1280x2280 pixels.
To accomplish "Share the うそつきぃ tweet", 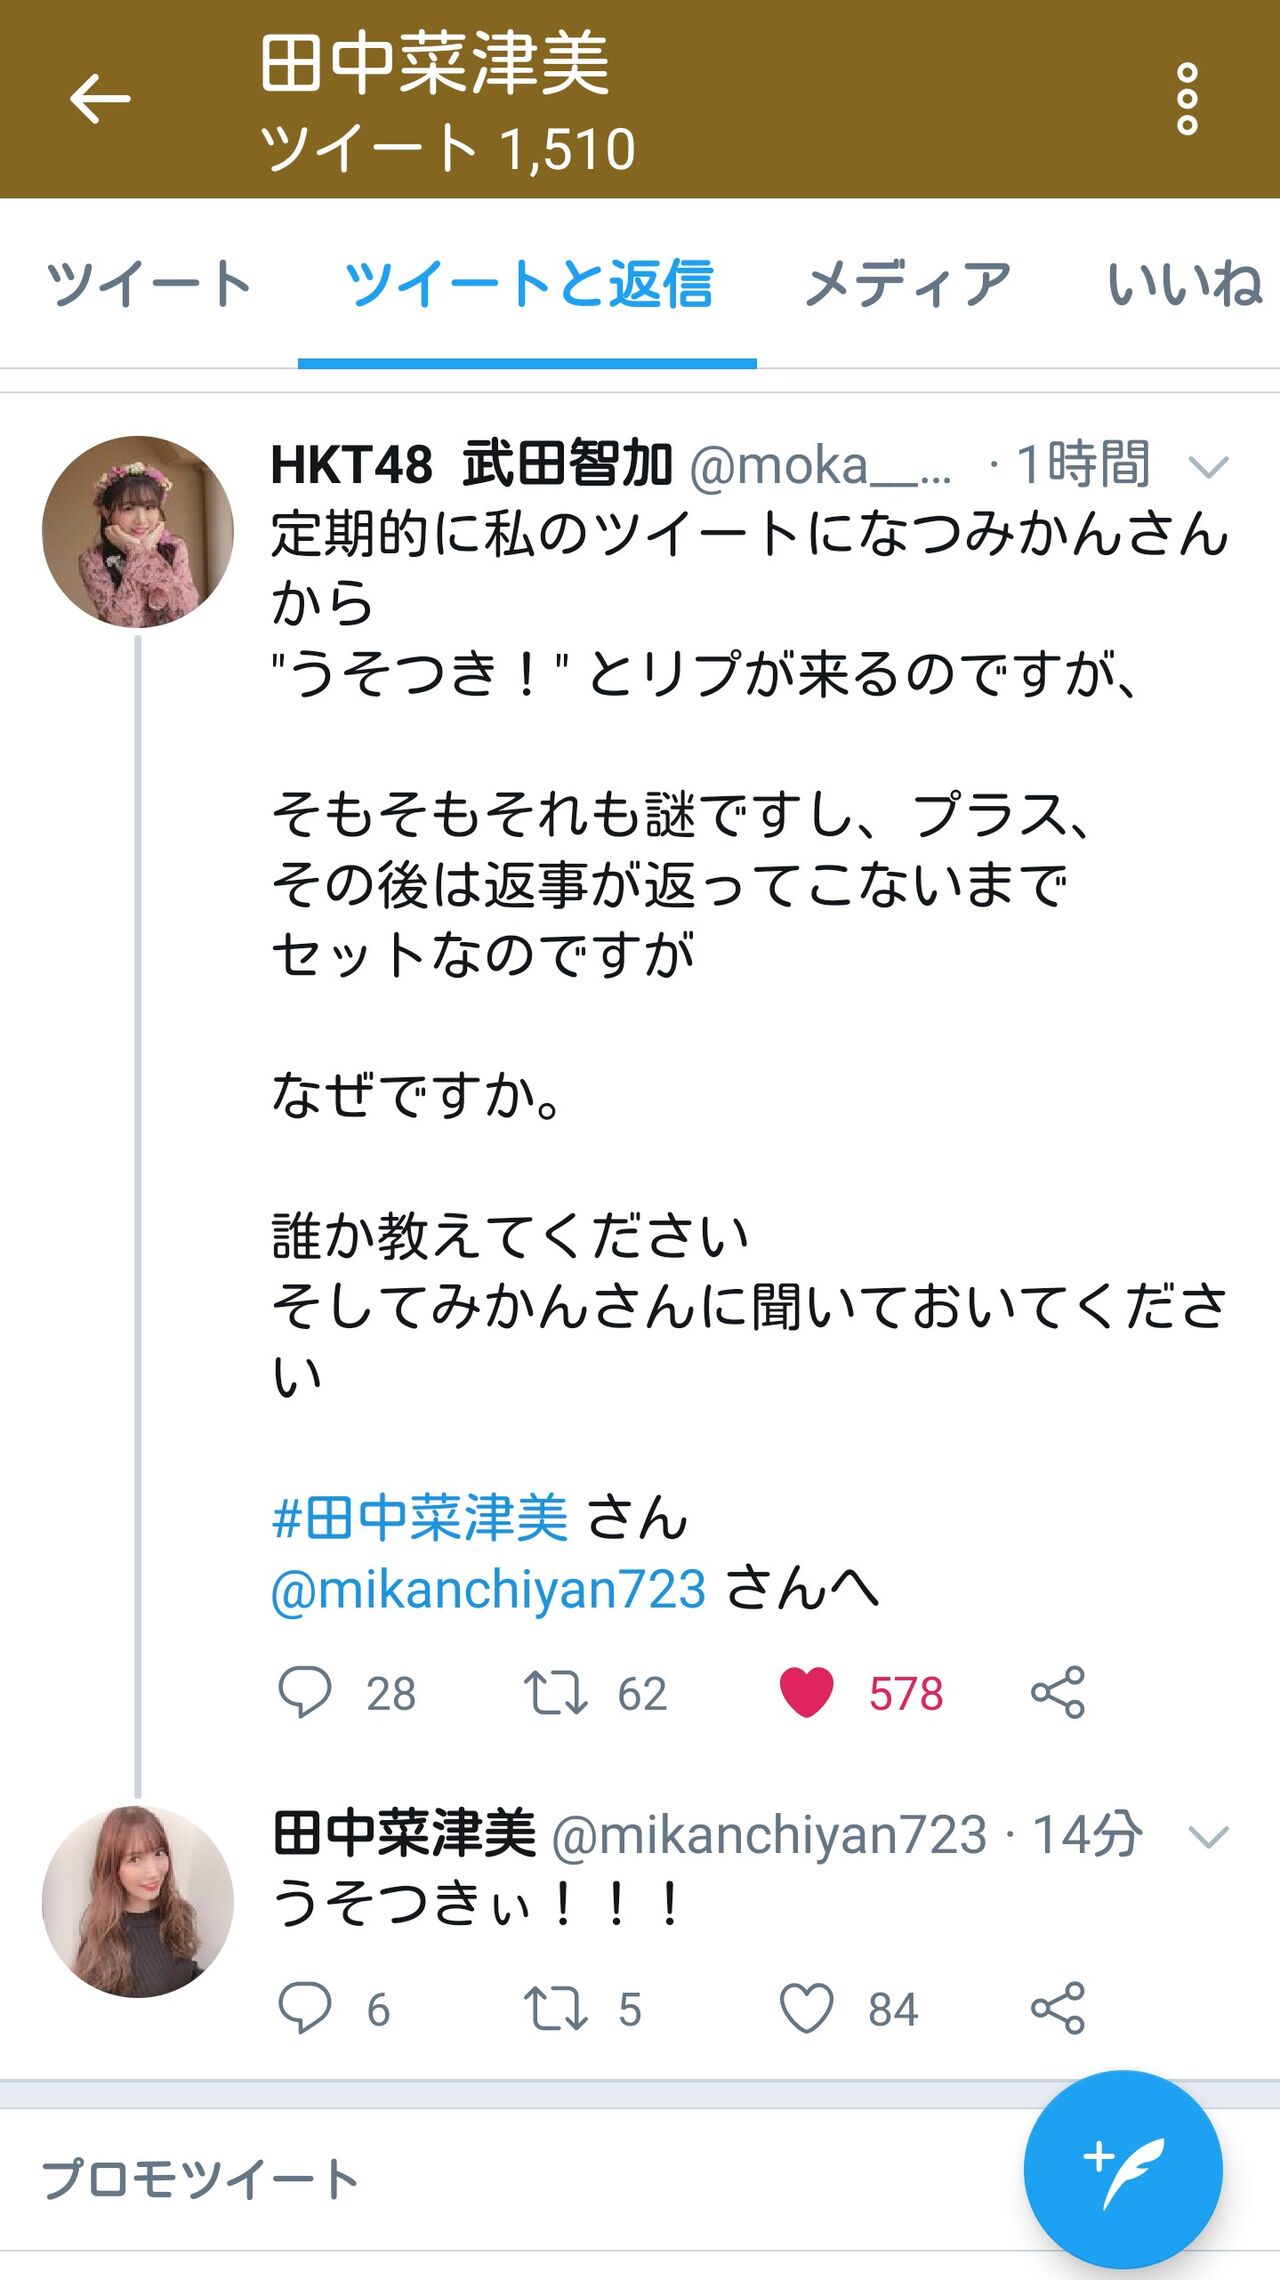I will [x=1058, y=2008].
